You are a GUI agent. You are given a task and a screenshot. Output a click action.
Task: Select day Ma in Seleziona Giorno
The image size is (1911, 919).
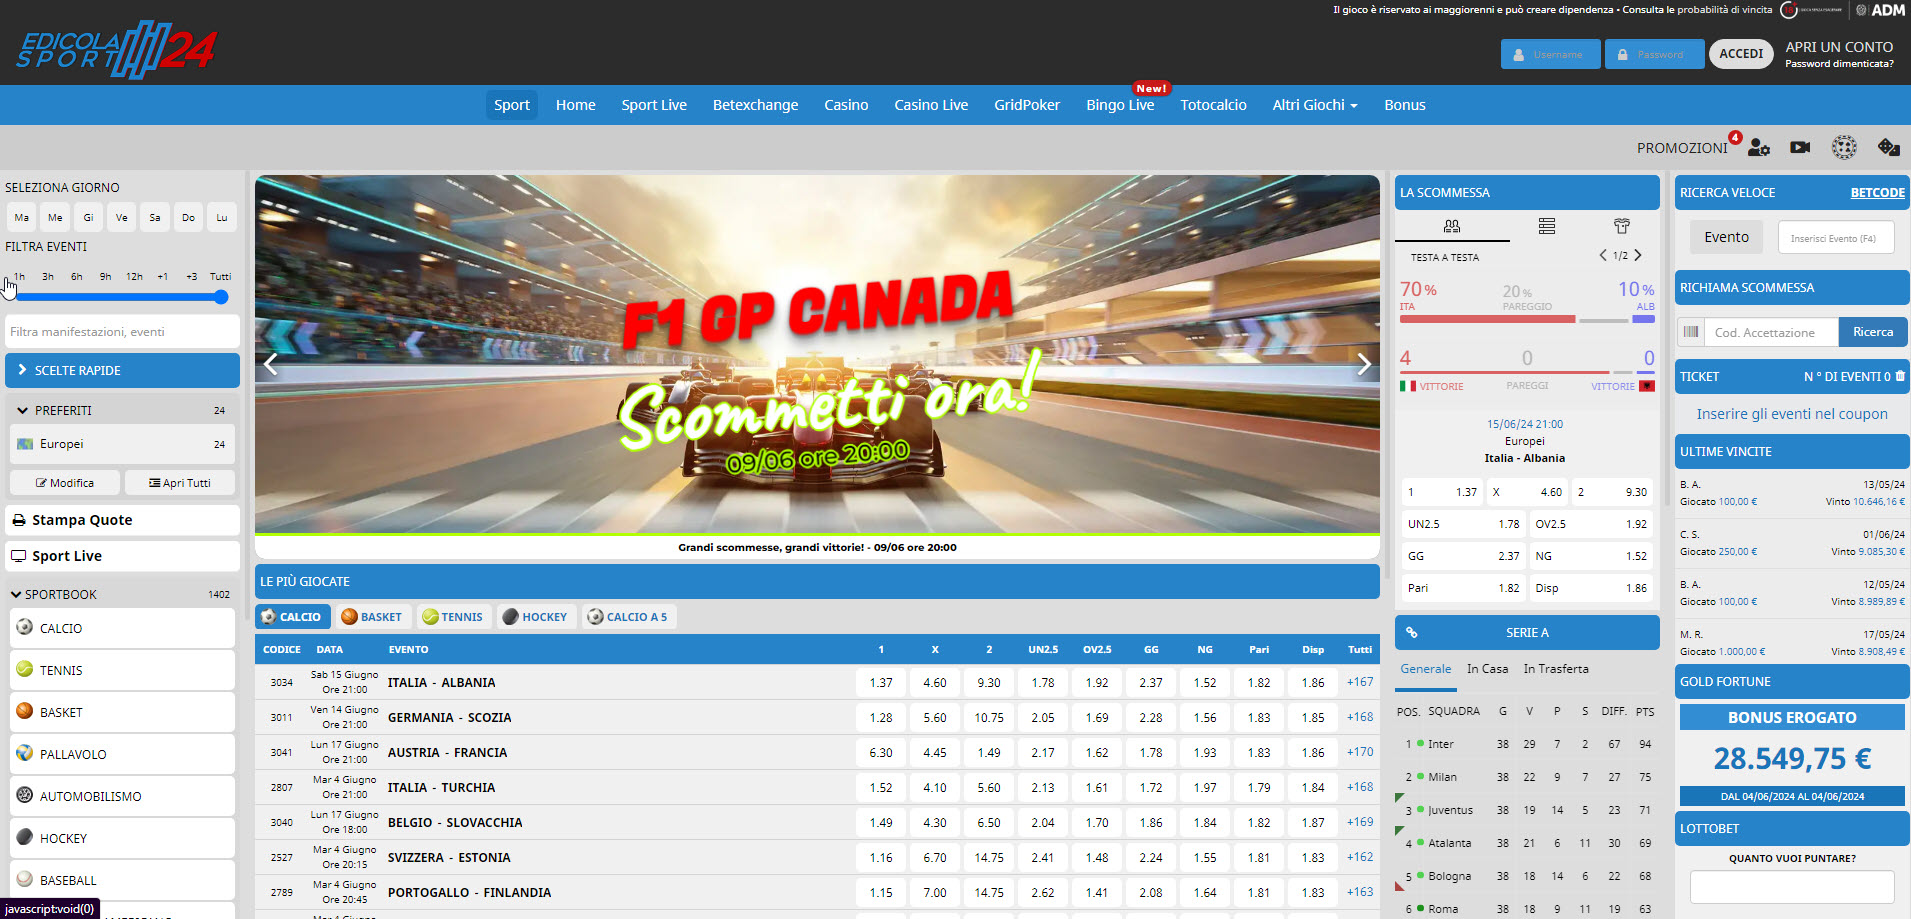tap(21, 217)
